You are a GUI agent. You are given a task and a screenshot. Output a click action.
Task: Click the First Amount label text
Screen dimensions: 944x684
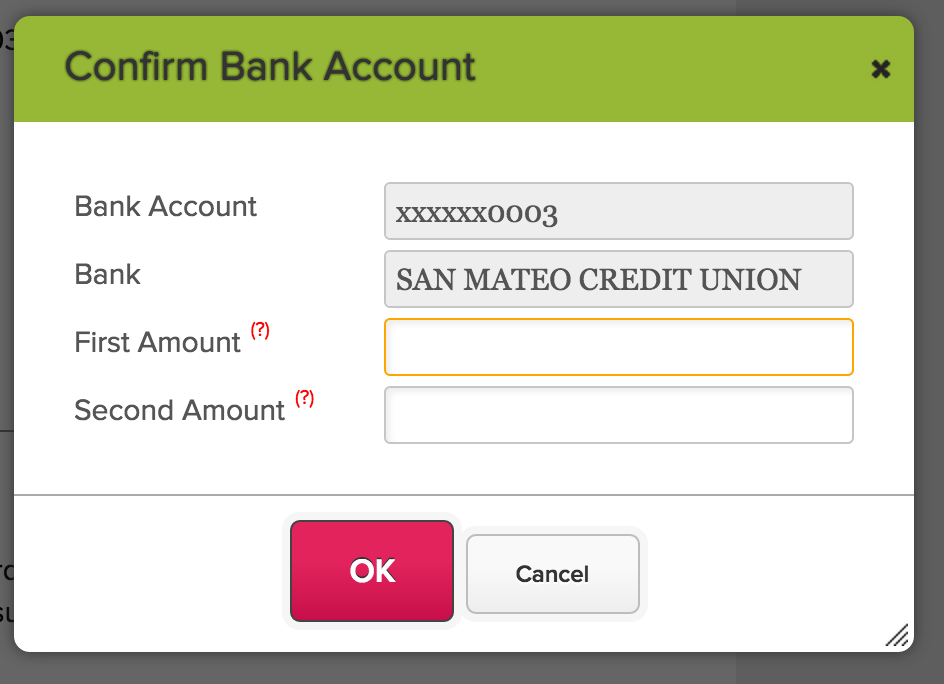pyautogui.click(x=157, y=343)
